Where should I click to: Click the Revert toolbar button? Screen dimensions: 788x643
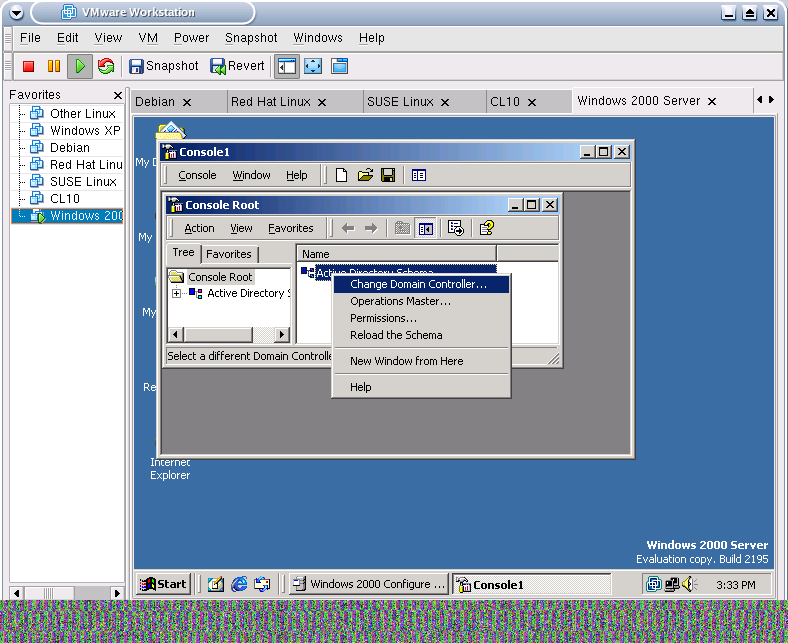(x=237, y=66)
